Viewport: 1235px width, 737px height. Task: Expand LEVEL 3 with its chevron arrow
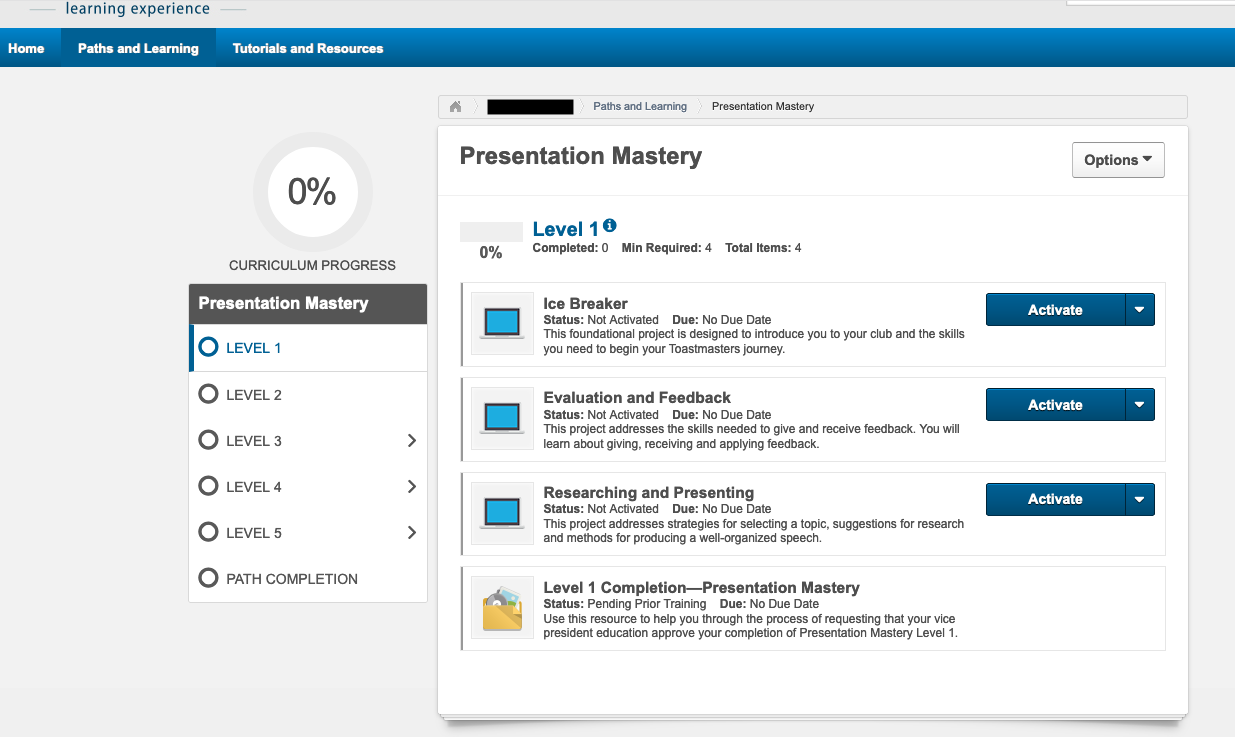(412, 440)
